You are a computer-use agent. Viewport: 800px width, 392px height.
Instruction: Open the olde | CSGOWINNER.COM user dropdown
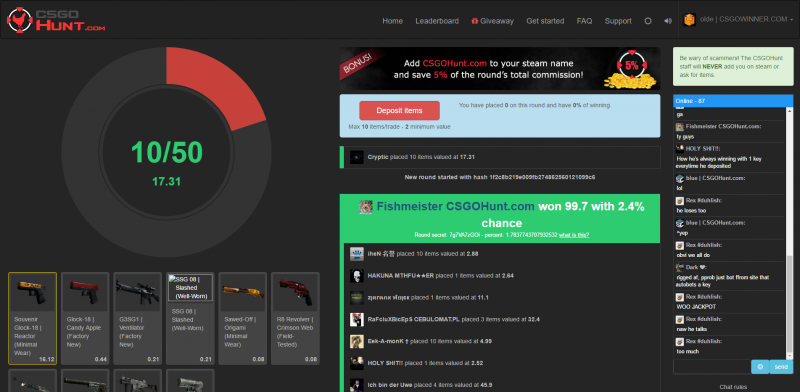click(738, 20)
